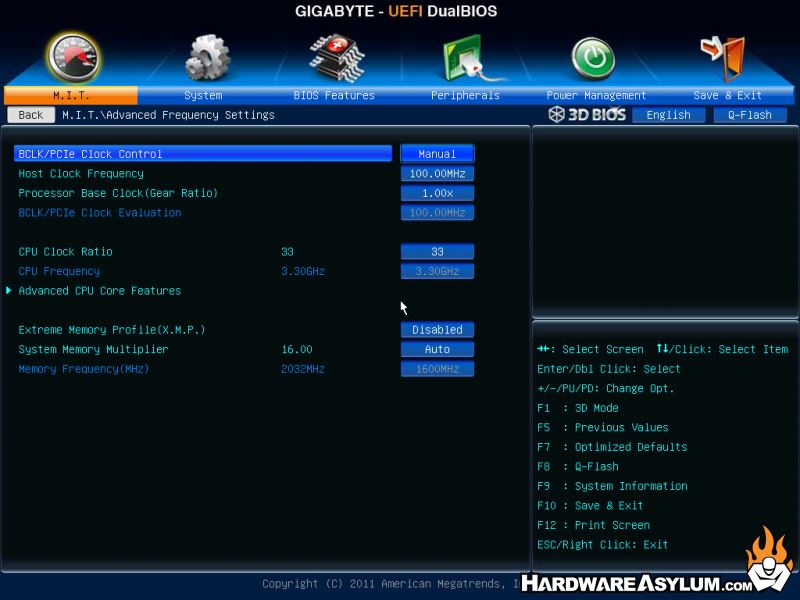Select Processor Base Clock(Gear Ratio) label
This screenshot has width=800, height=600.
tap(118, 193)
